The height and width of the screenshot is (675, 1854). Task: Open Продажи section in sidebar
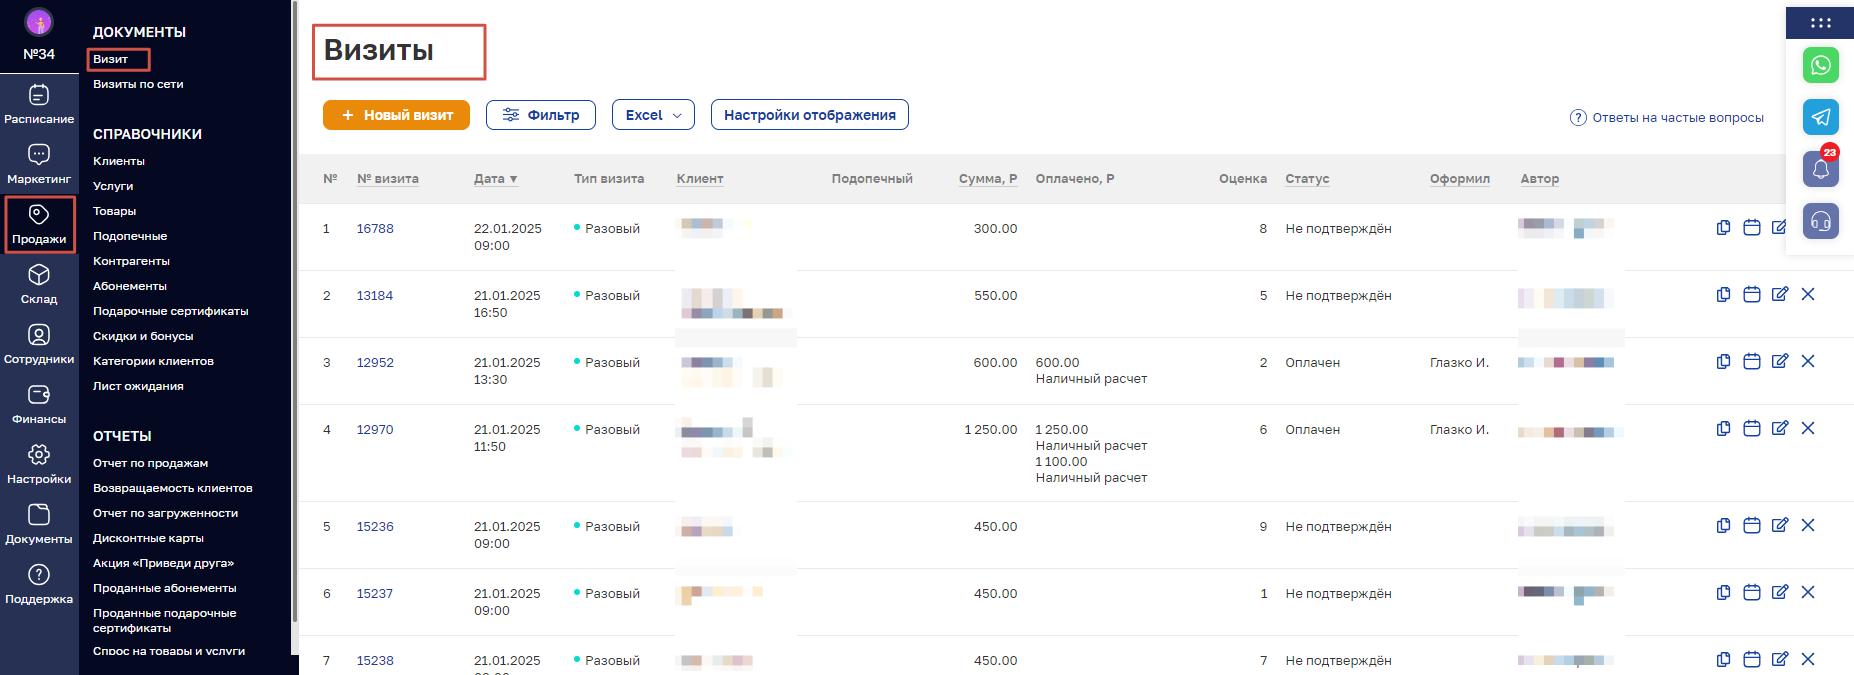[39, 225]
